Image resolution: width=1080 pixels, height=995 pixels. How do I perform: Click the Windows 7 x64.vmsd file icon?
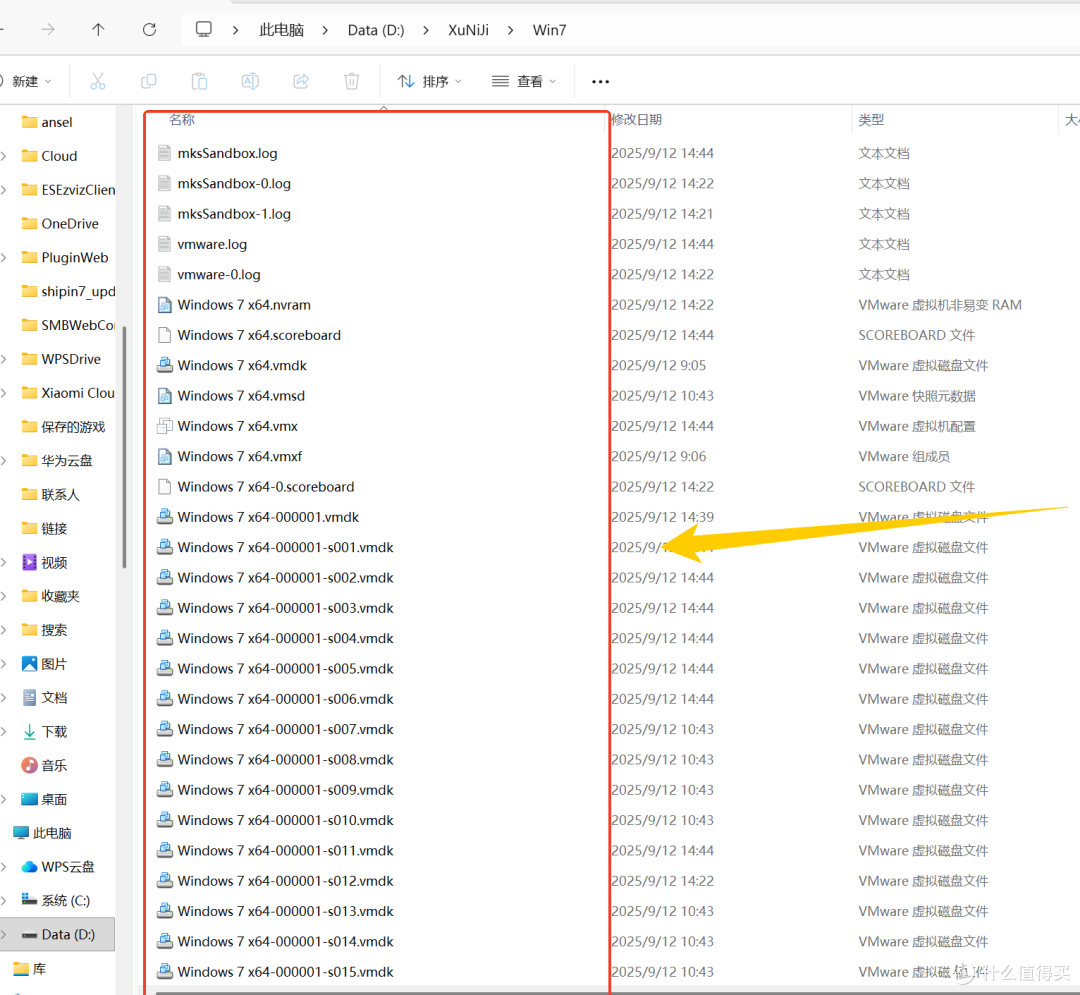pyautogui.click(x=164, y=395)
